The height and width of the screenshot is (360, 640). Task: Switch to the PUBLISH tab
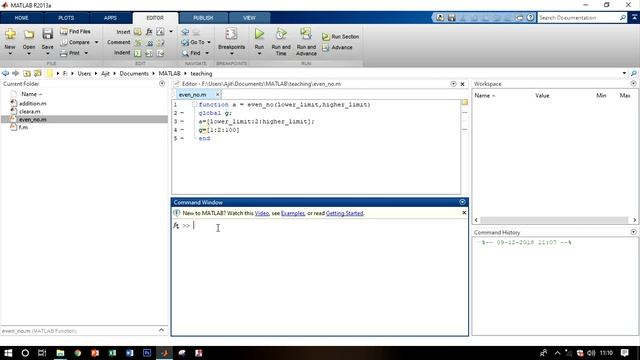[203, 18]
